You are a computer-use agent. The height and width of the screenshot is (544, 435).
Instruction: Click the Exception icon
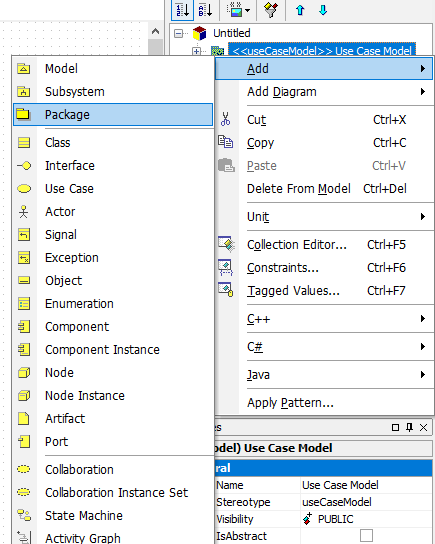(24, 258)
